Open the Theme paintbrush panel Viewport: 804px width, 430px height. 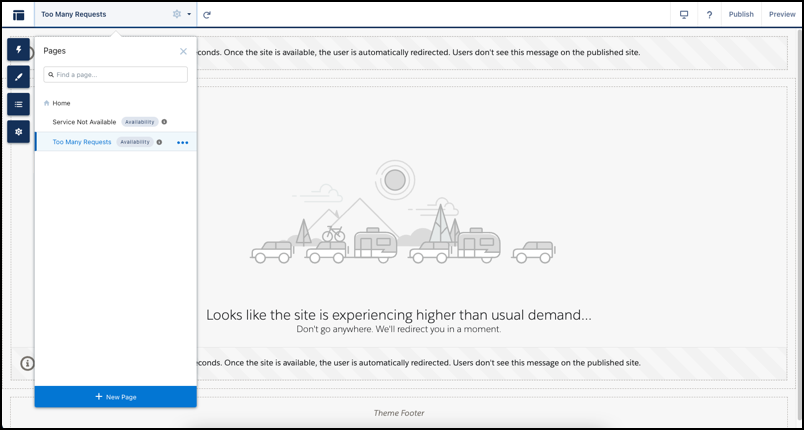click(x=19, y=77)
